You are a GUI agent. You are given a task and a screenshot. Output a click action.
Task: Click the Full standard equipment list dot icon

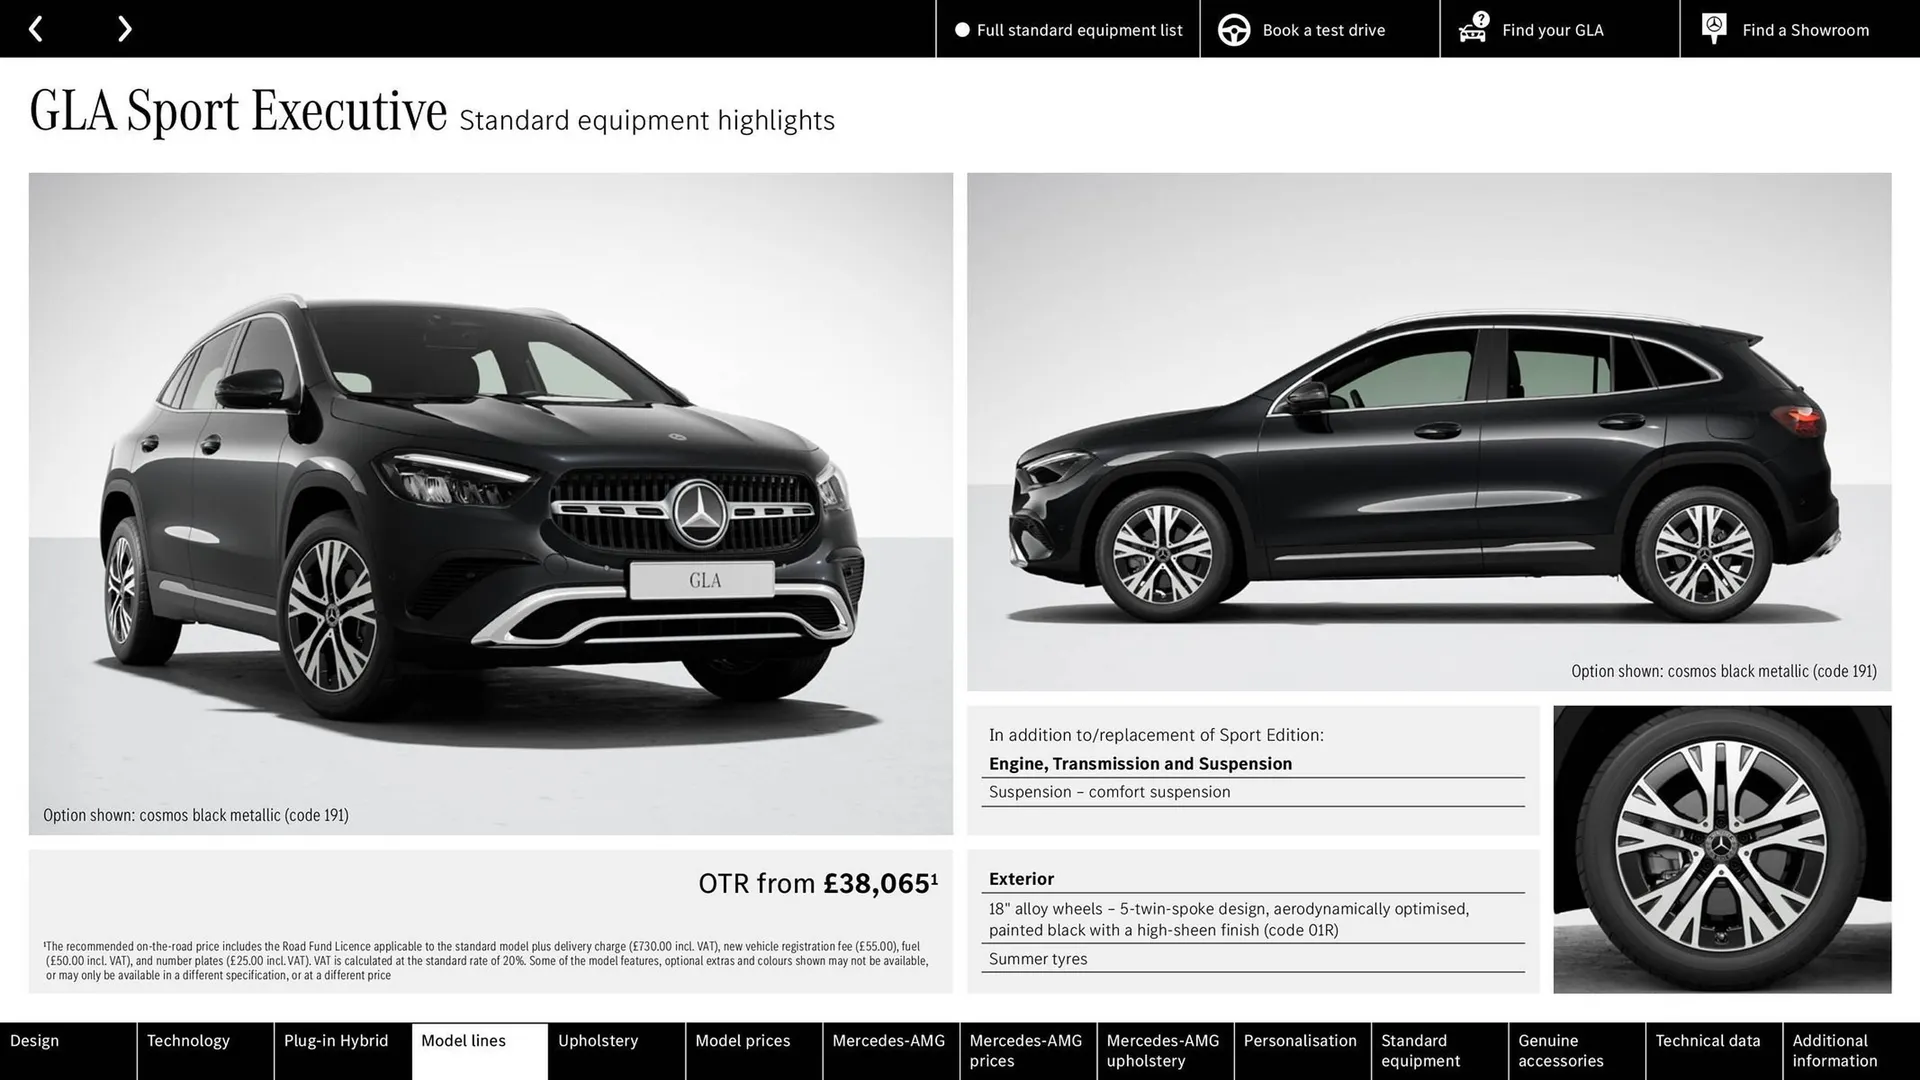(961, 30)
